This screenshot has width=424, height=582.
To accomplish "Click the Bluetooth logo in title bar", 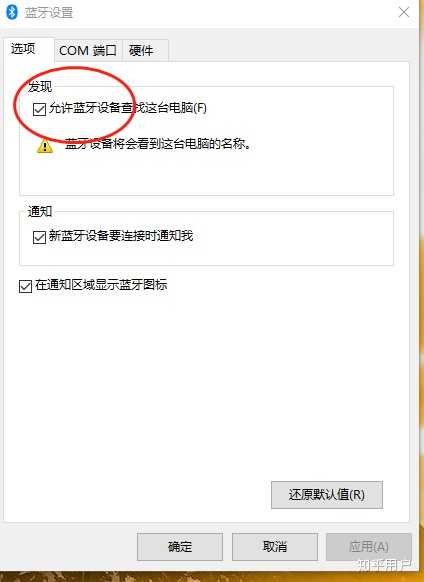I will (x=12, y=12).
